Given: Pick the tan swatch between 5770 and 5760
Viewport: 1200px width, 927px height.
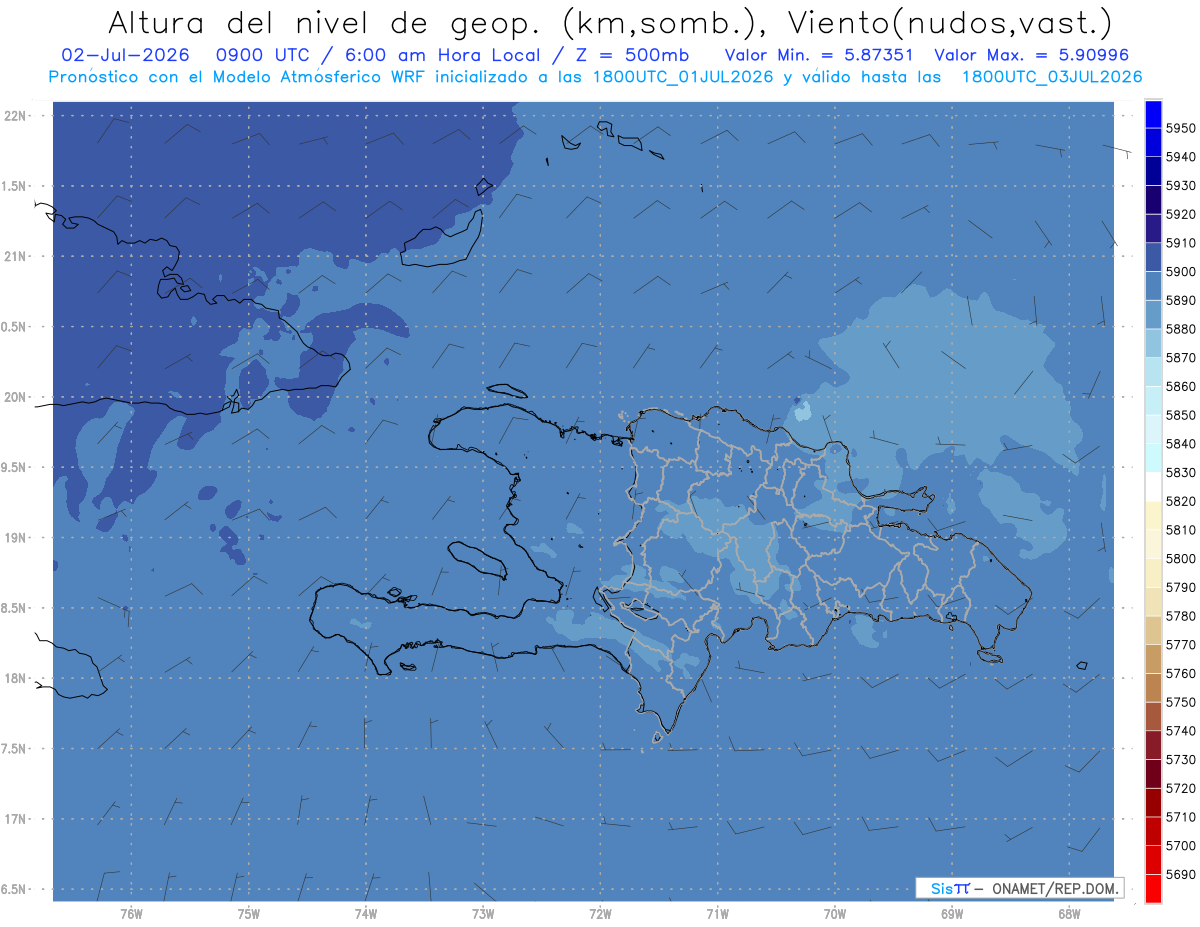Looking at the screenshot, I should click(1153, 659).
